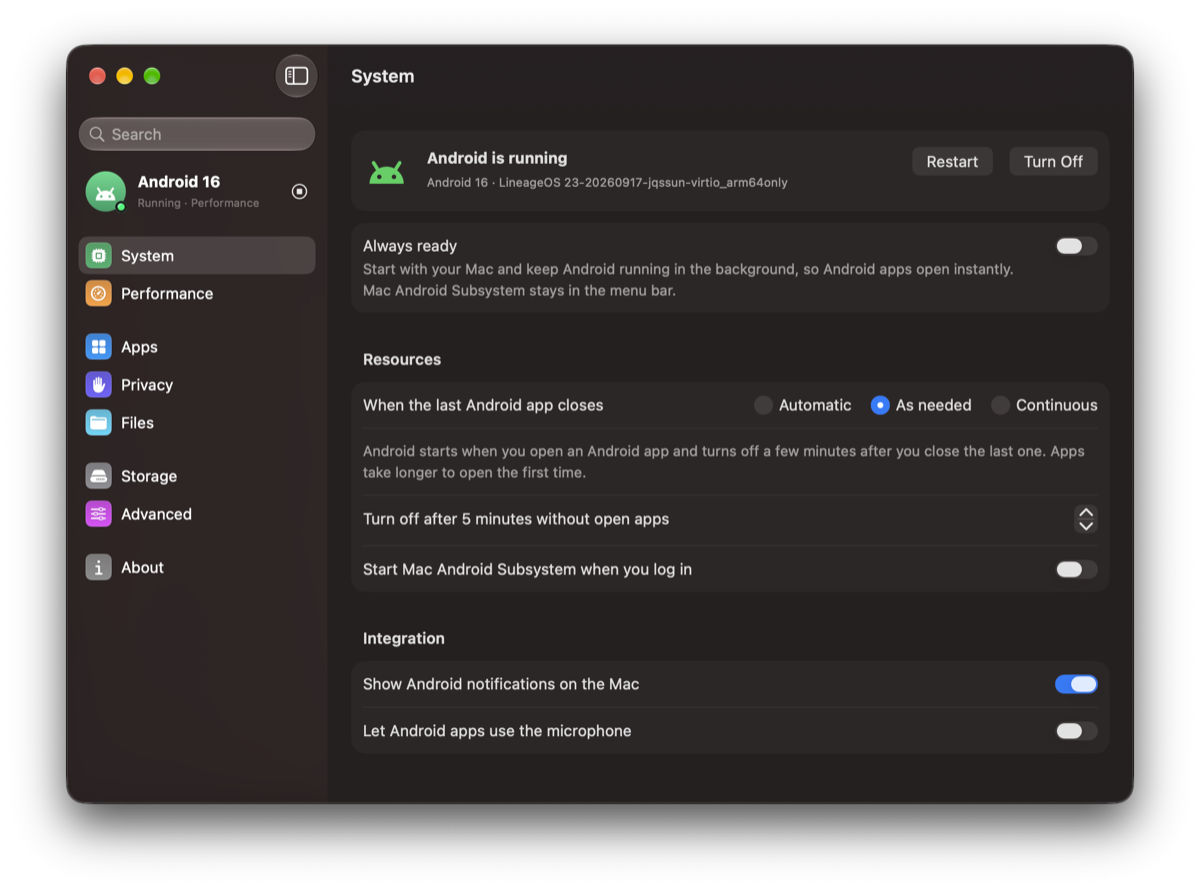Click the green zoom window button
This screenshot has height=891, width=1200.
pos(152,76)
